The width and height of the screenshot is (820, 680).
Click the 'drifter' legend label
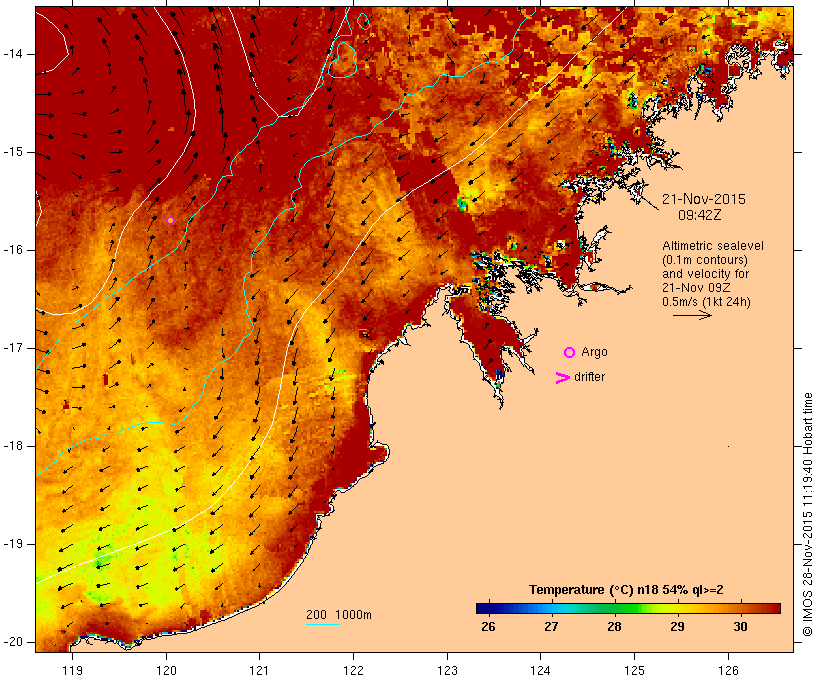589,377
